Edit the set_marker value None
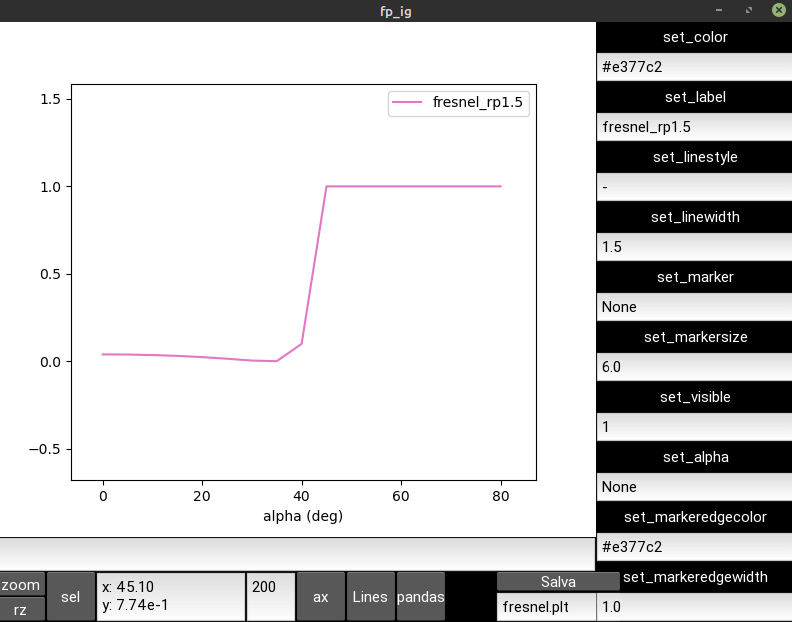This screenshot has height=622, width=792. click(x=694, y=307)
